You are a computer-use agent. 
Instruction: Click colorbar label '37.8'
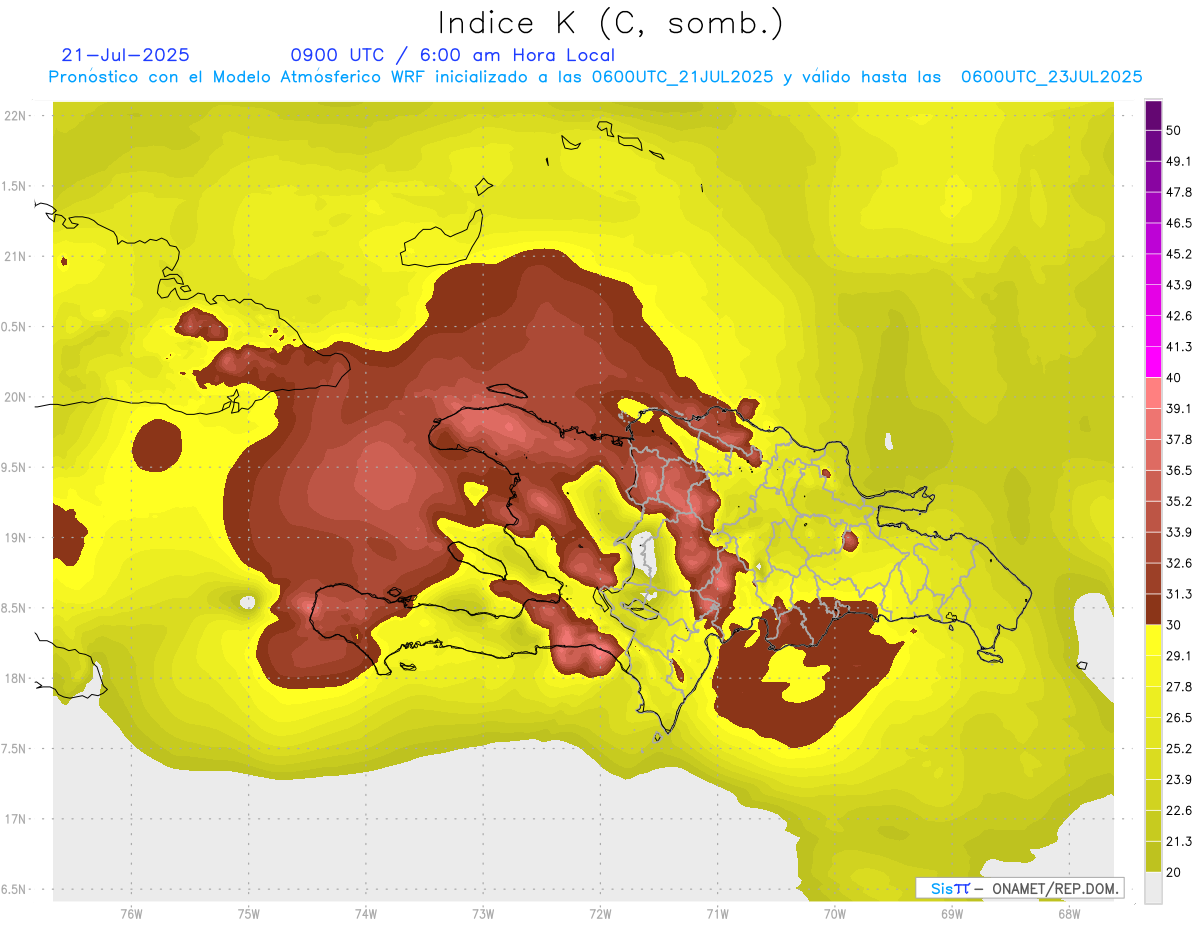click(1179, 440)
